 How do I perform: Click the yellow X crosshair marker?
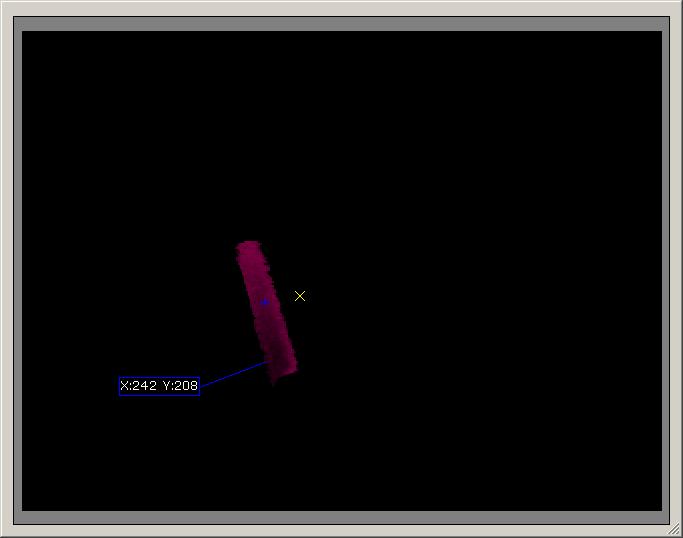coord(300,296)
